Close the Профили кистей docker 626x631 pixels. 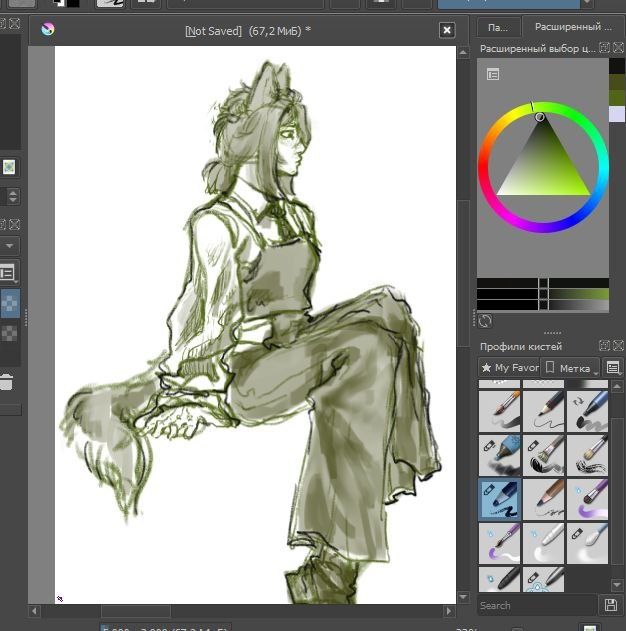click(617, 347)
